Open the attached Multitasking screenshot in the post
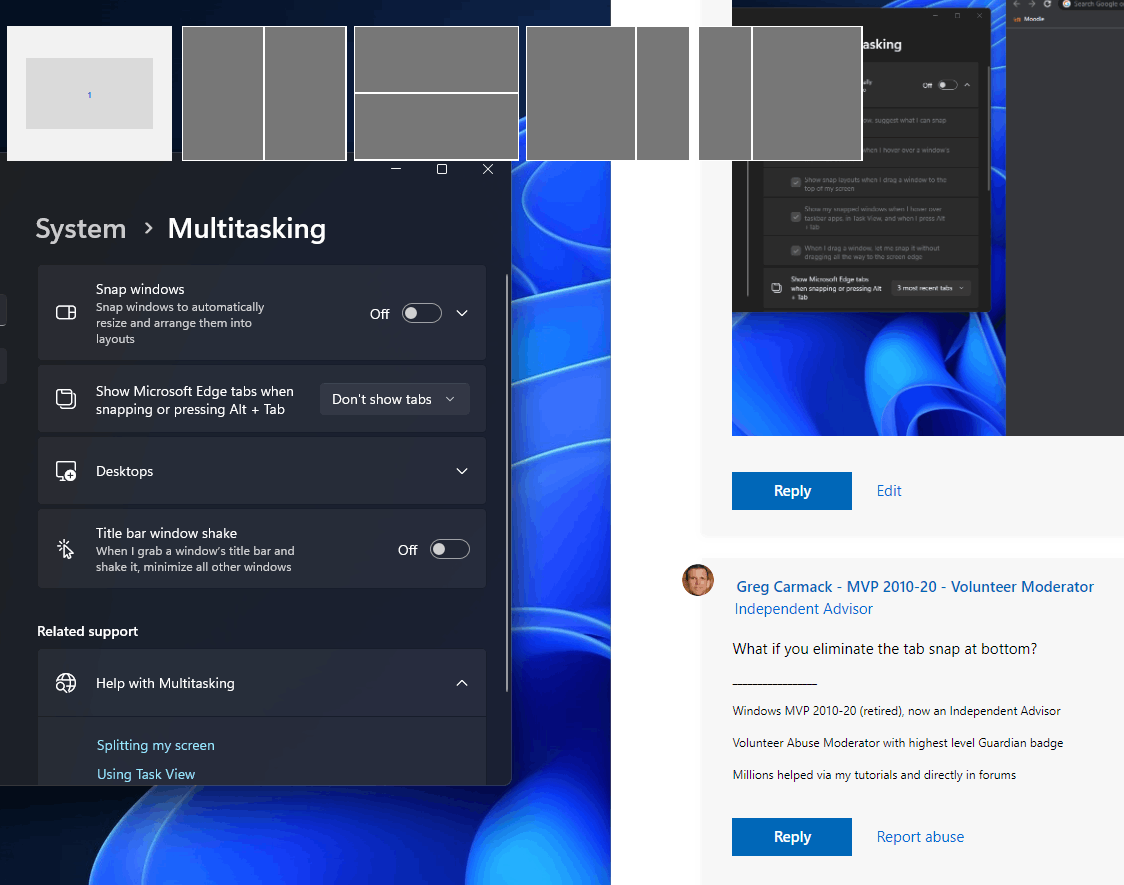1124x885 pixels. click(x=928, y=218)
